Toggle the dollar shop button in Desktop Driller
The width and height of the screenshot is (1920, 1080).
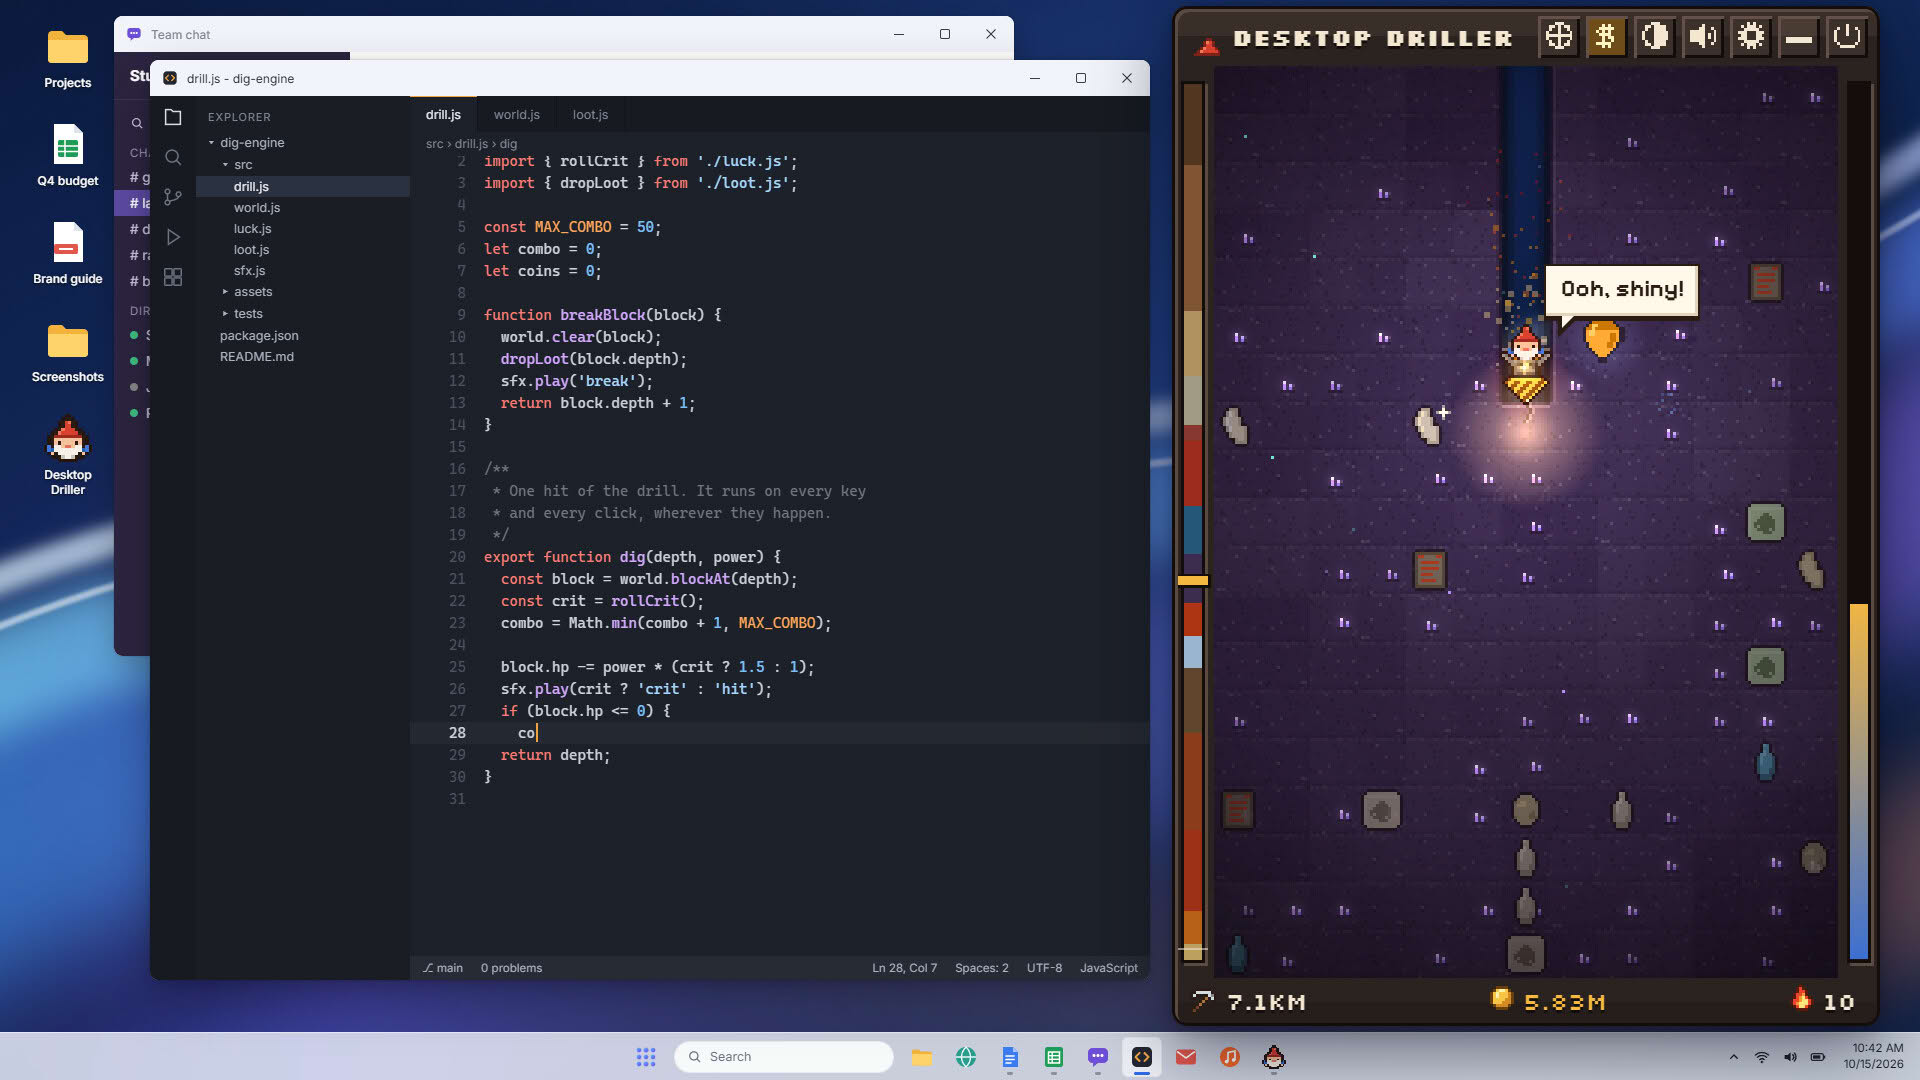[1606, 38]
